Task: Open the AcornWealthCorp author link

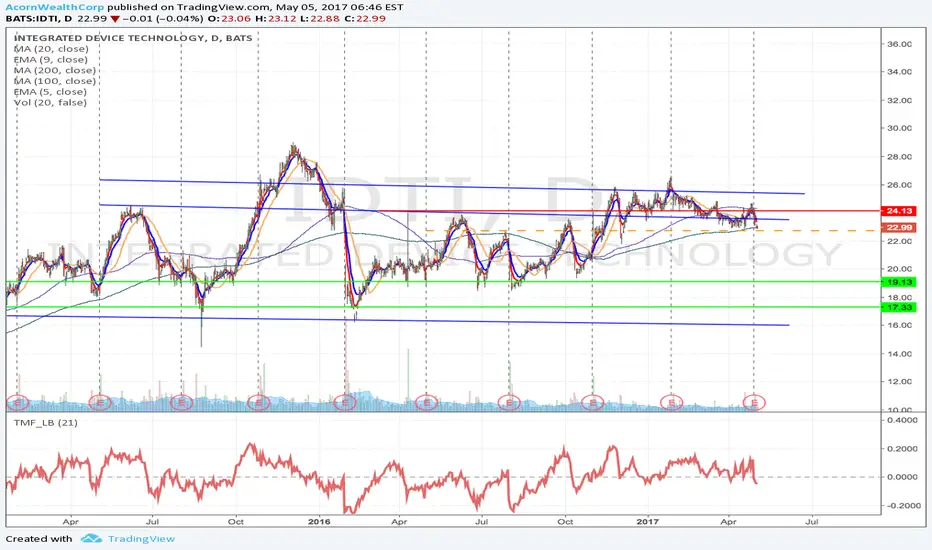Action: [55, 7]
